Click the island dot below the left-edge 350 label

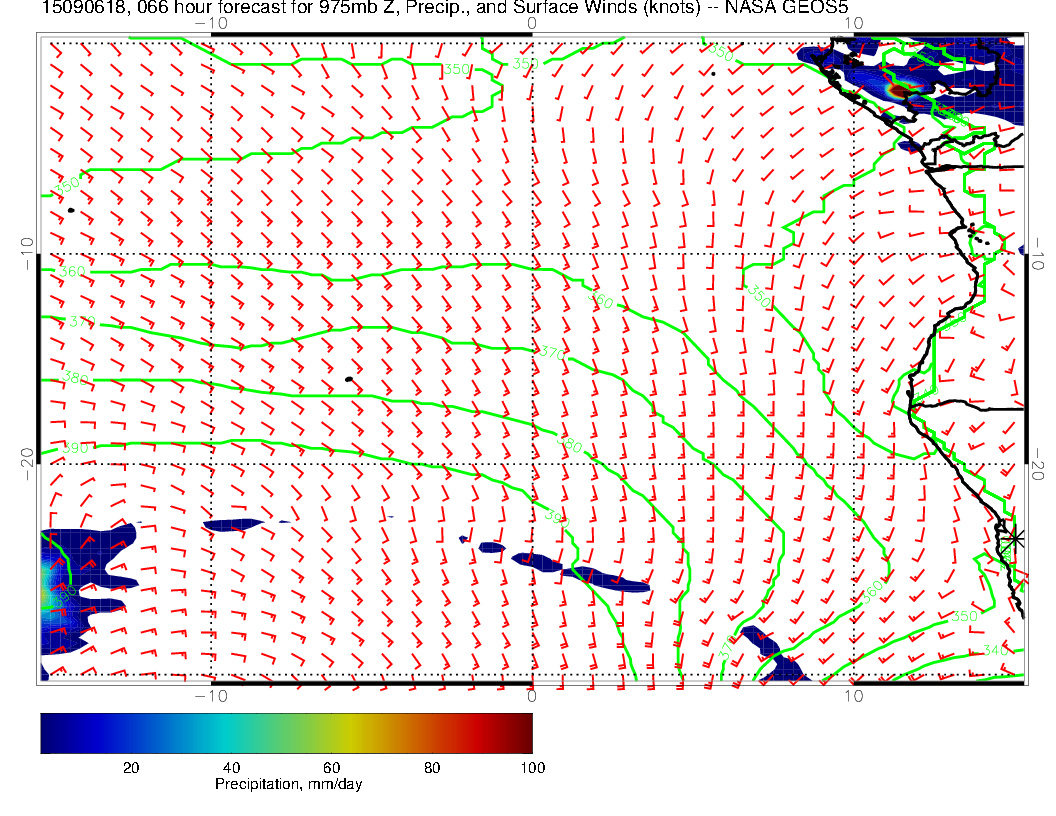click(71, 210)
